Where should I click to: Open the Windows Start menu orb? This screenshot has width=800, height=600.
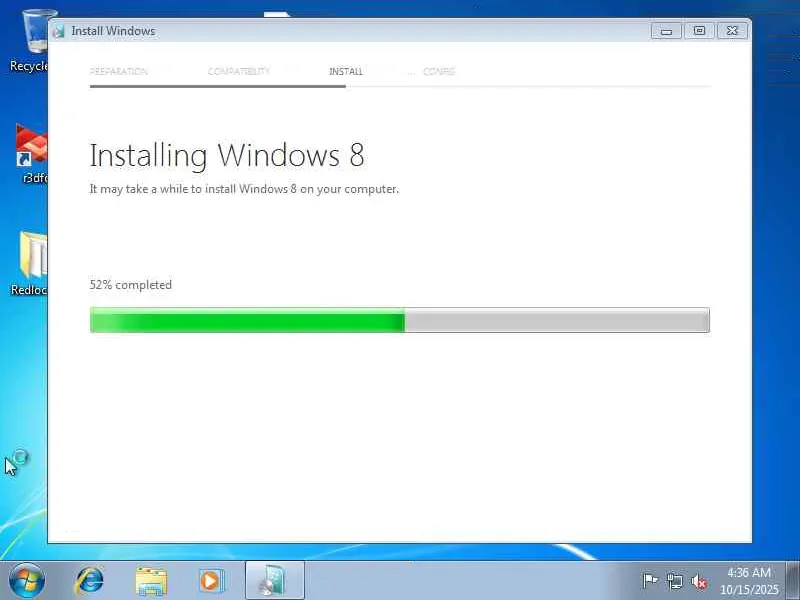(27, 581)
